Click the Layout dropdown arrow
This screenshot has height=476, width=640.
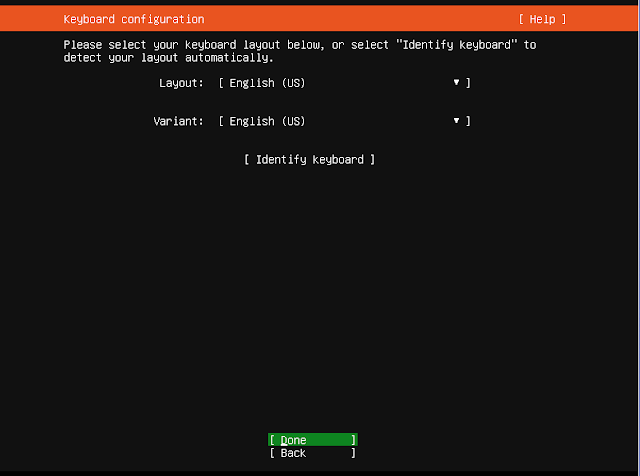(456, 82)
